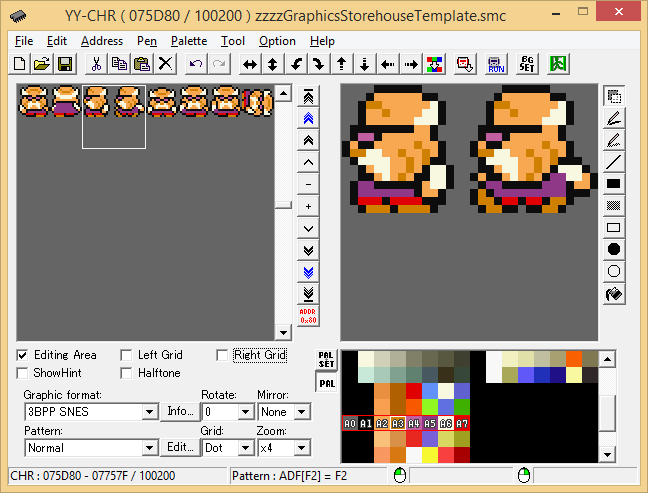Click the BG SET toolbar icon
Image resolution: width=648 pixels, height=493 pixels.
[x=527, y=64]
